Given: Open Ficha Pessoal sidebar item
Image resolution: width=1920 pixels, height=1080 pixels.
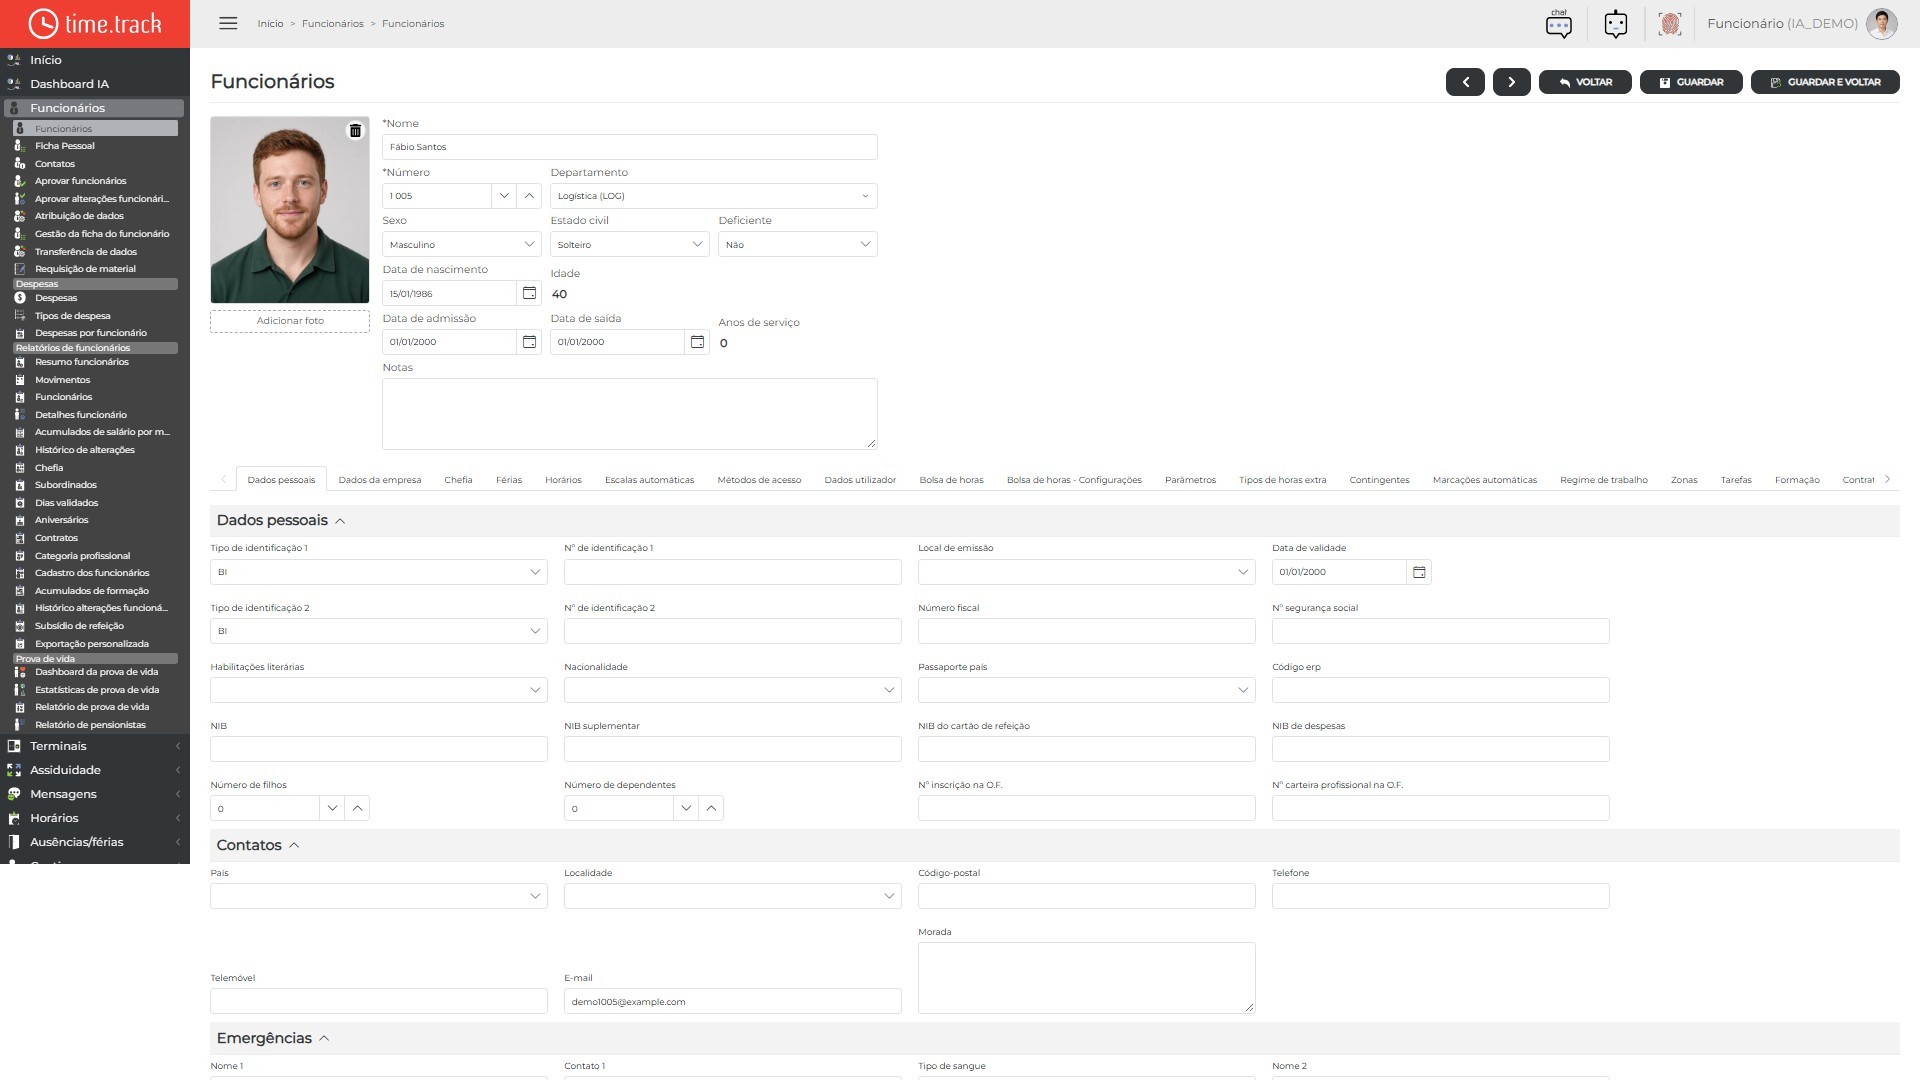Looking at the screenshot, I should click(65, 146).
